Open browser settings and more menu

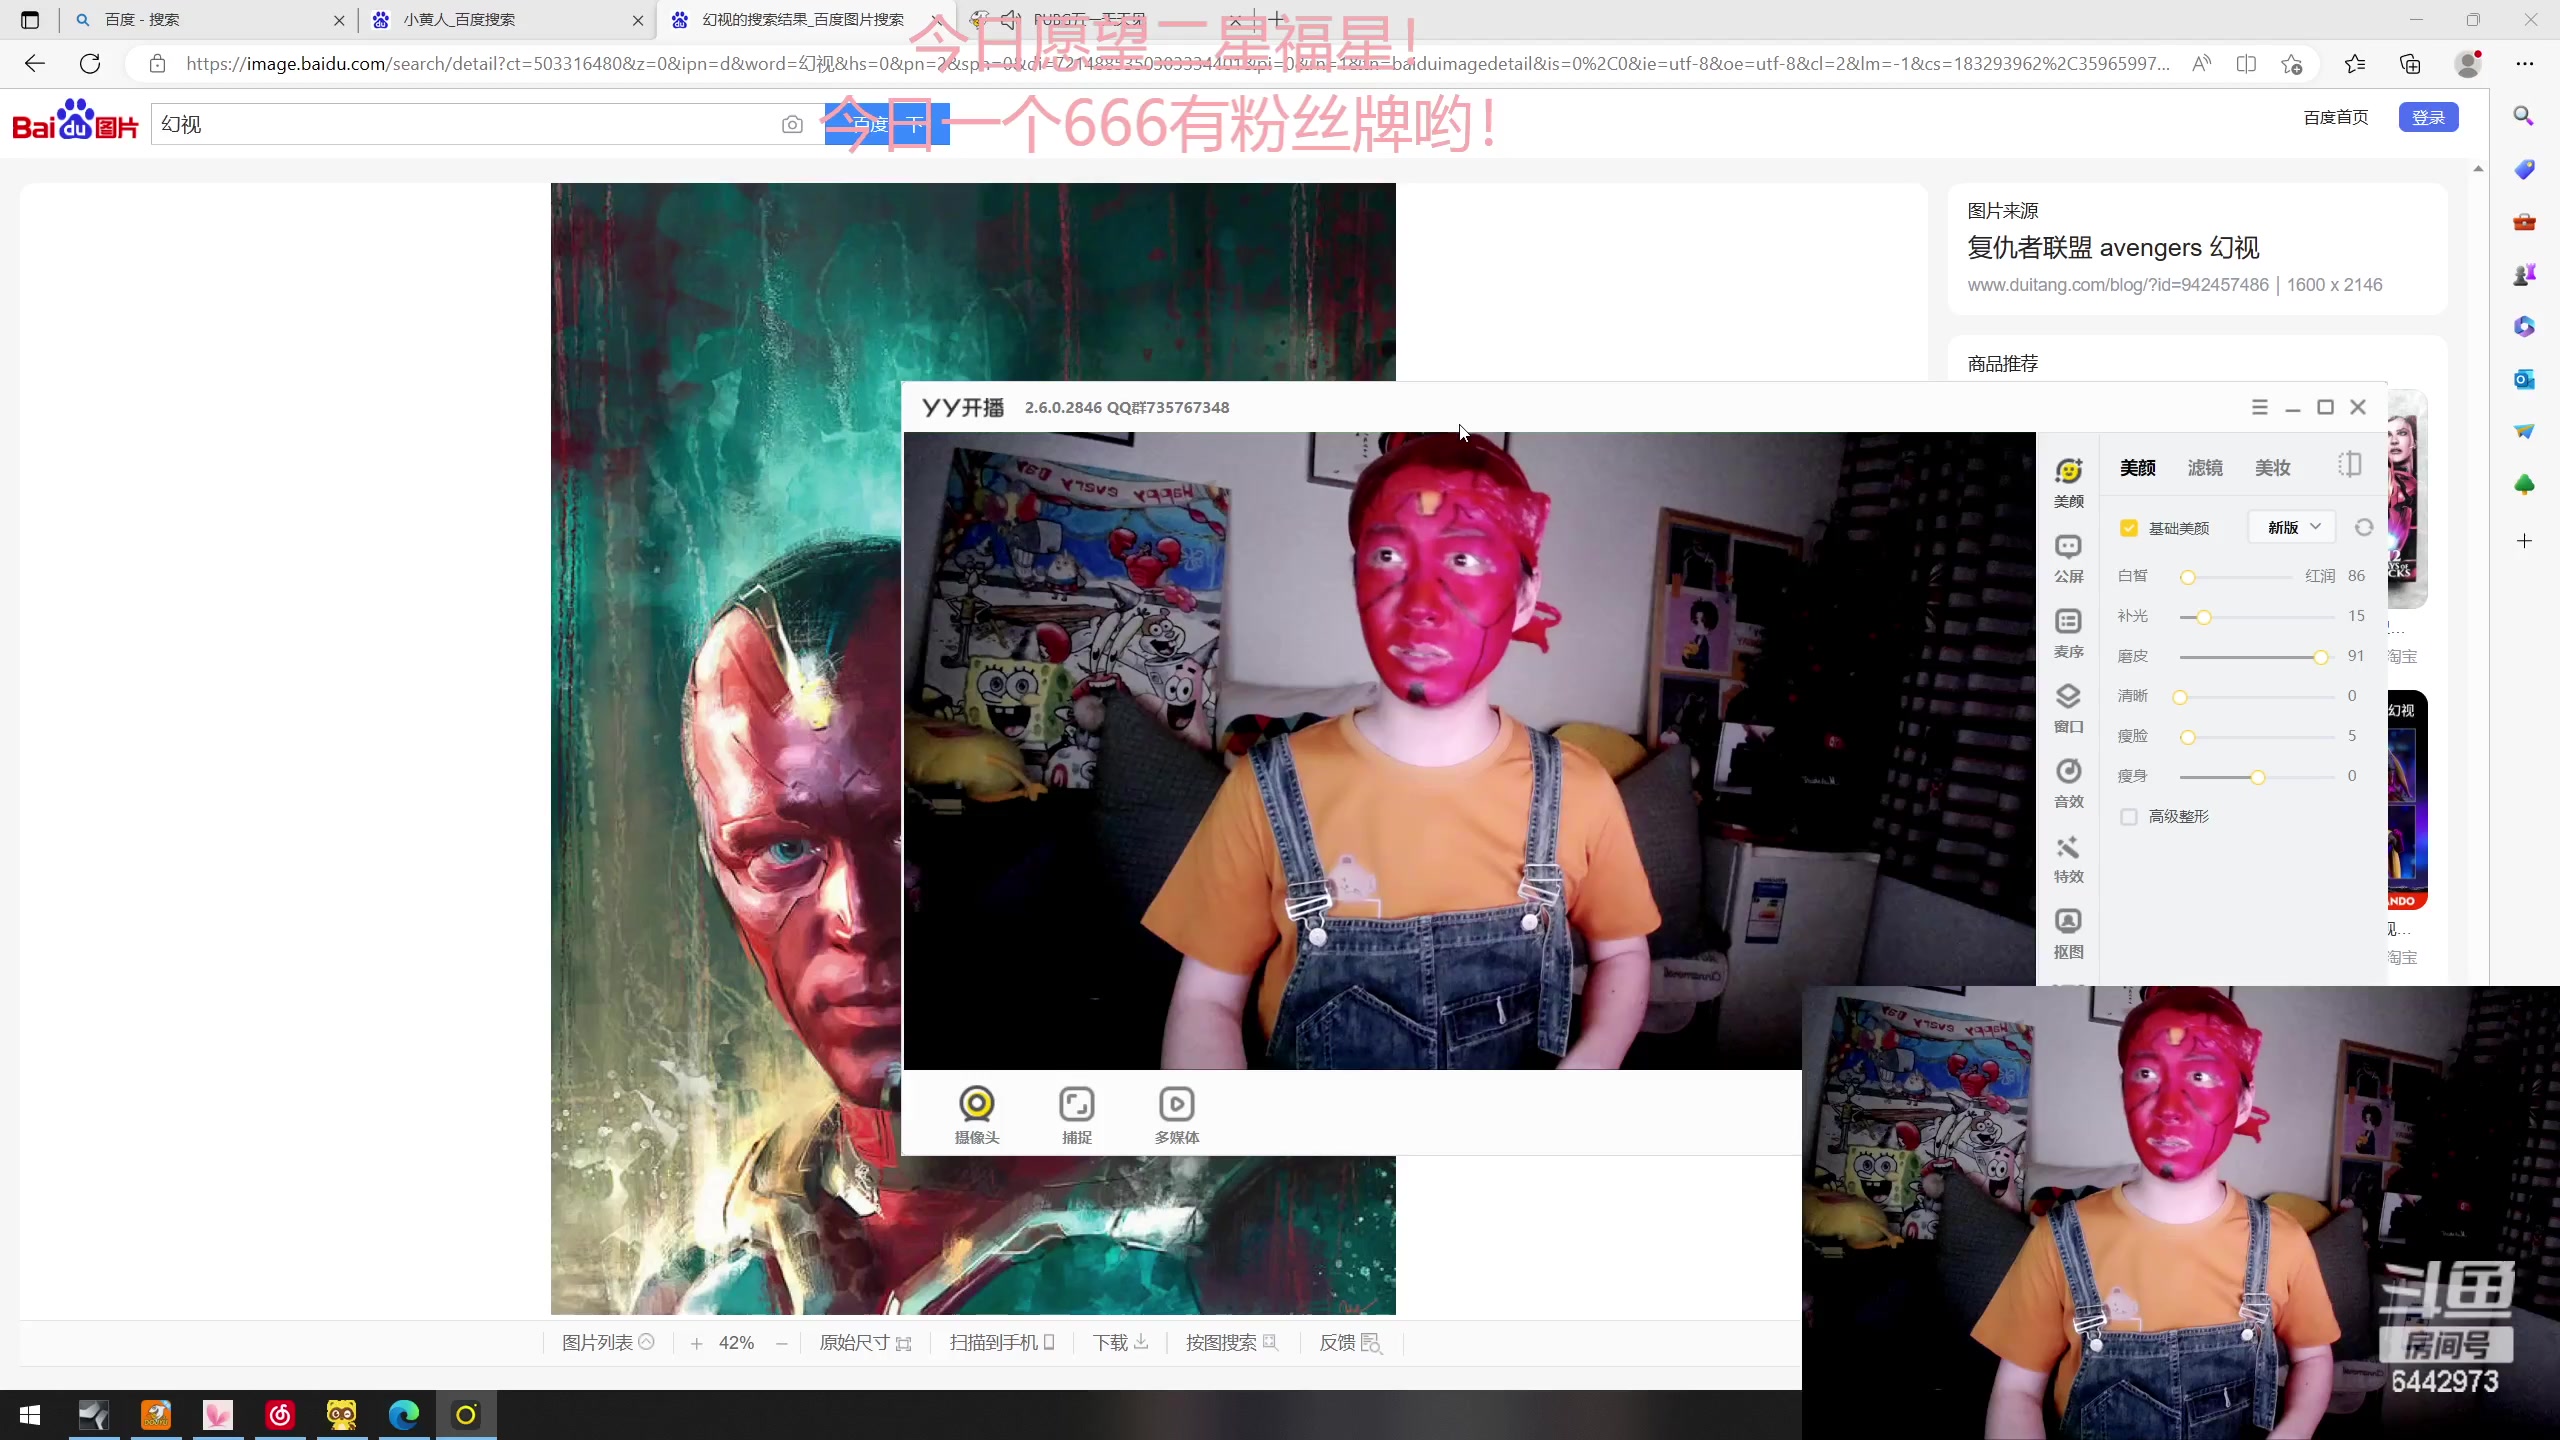(x=2524, y=64)
